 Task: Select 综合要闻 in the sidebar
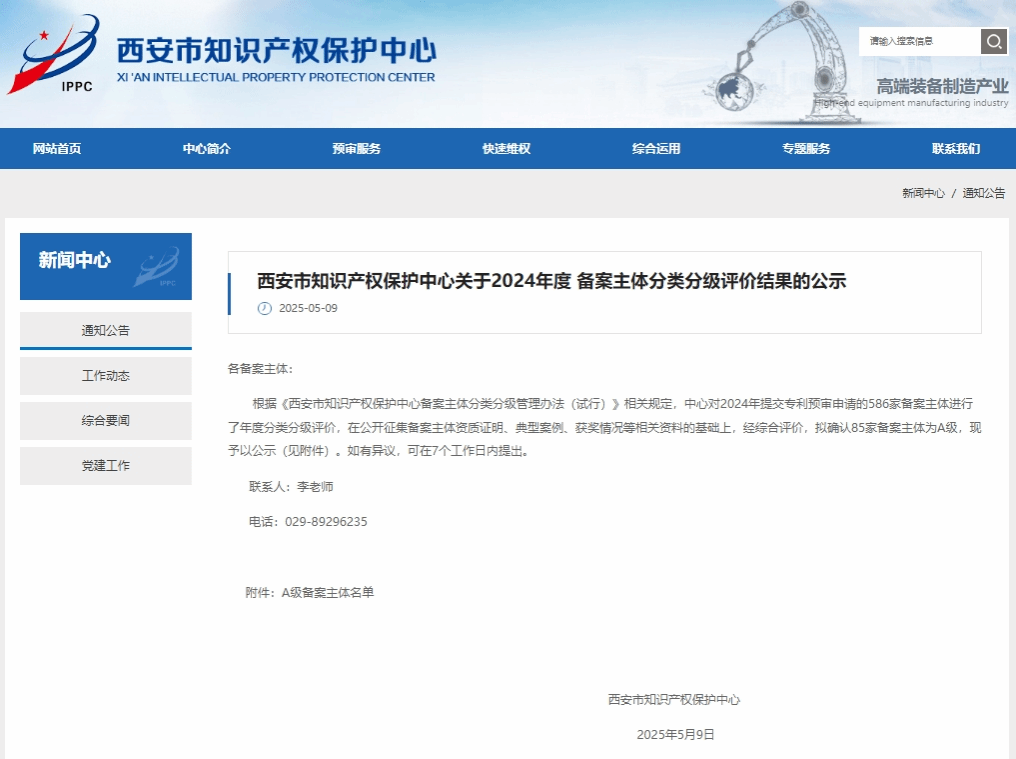[x=106, y=421]
